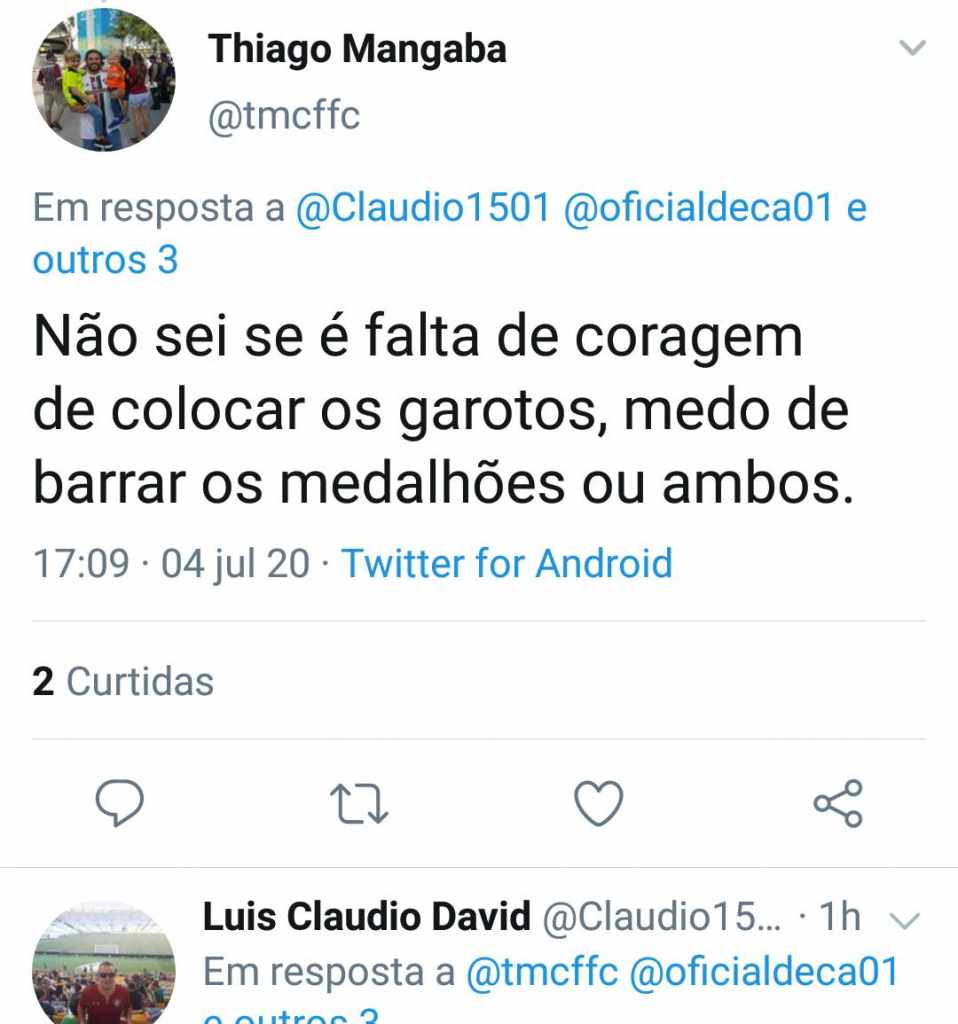This screenshot has height=1024, width=958.
Task: Tap the reply speech bubble icon
Action: pos(120,803)
